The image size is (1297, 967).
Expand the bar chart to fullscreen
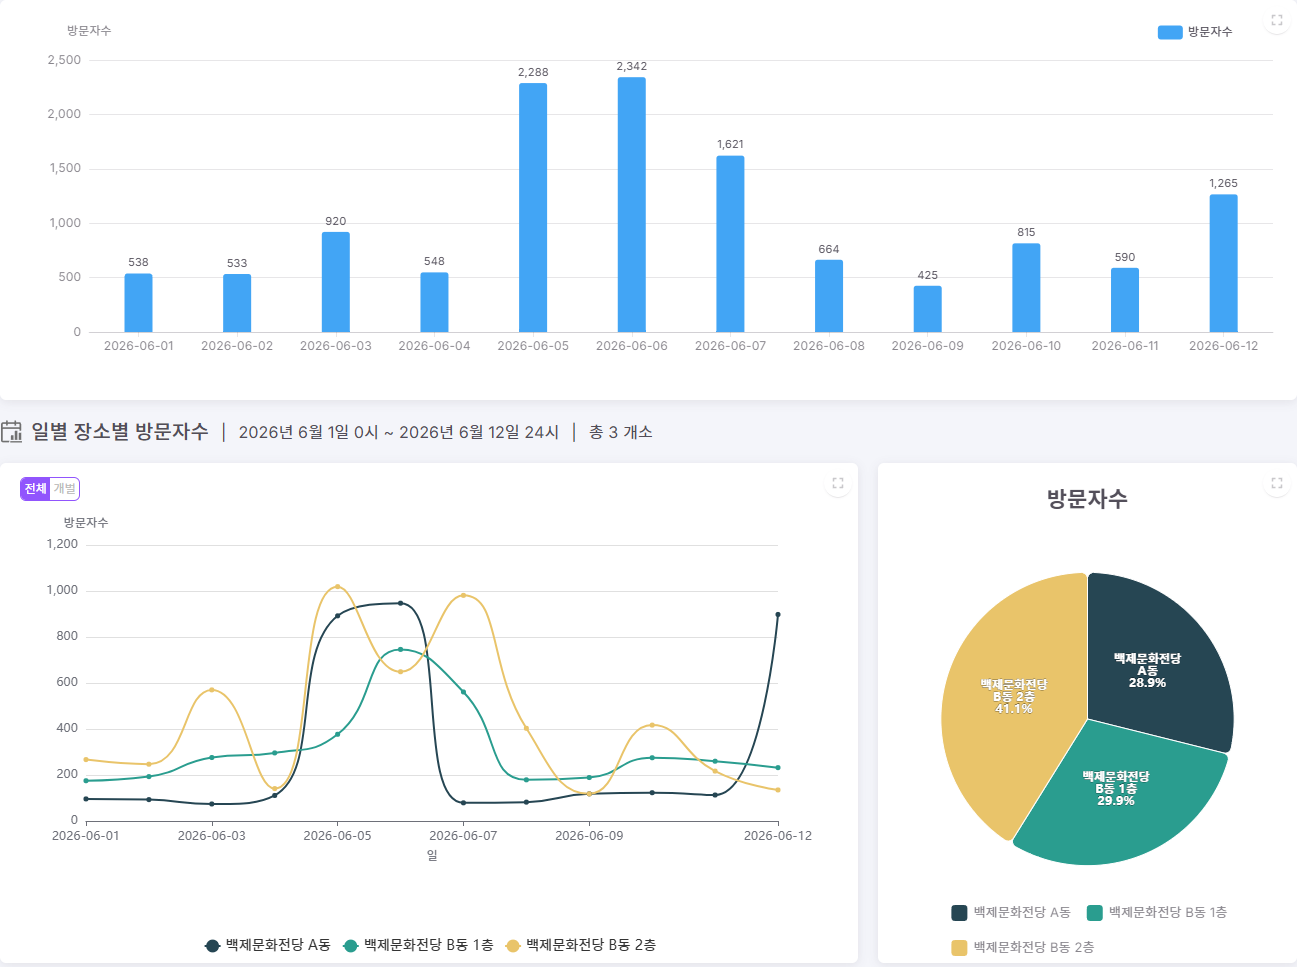(x=1276, y=20)
